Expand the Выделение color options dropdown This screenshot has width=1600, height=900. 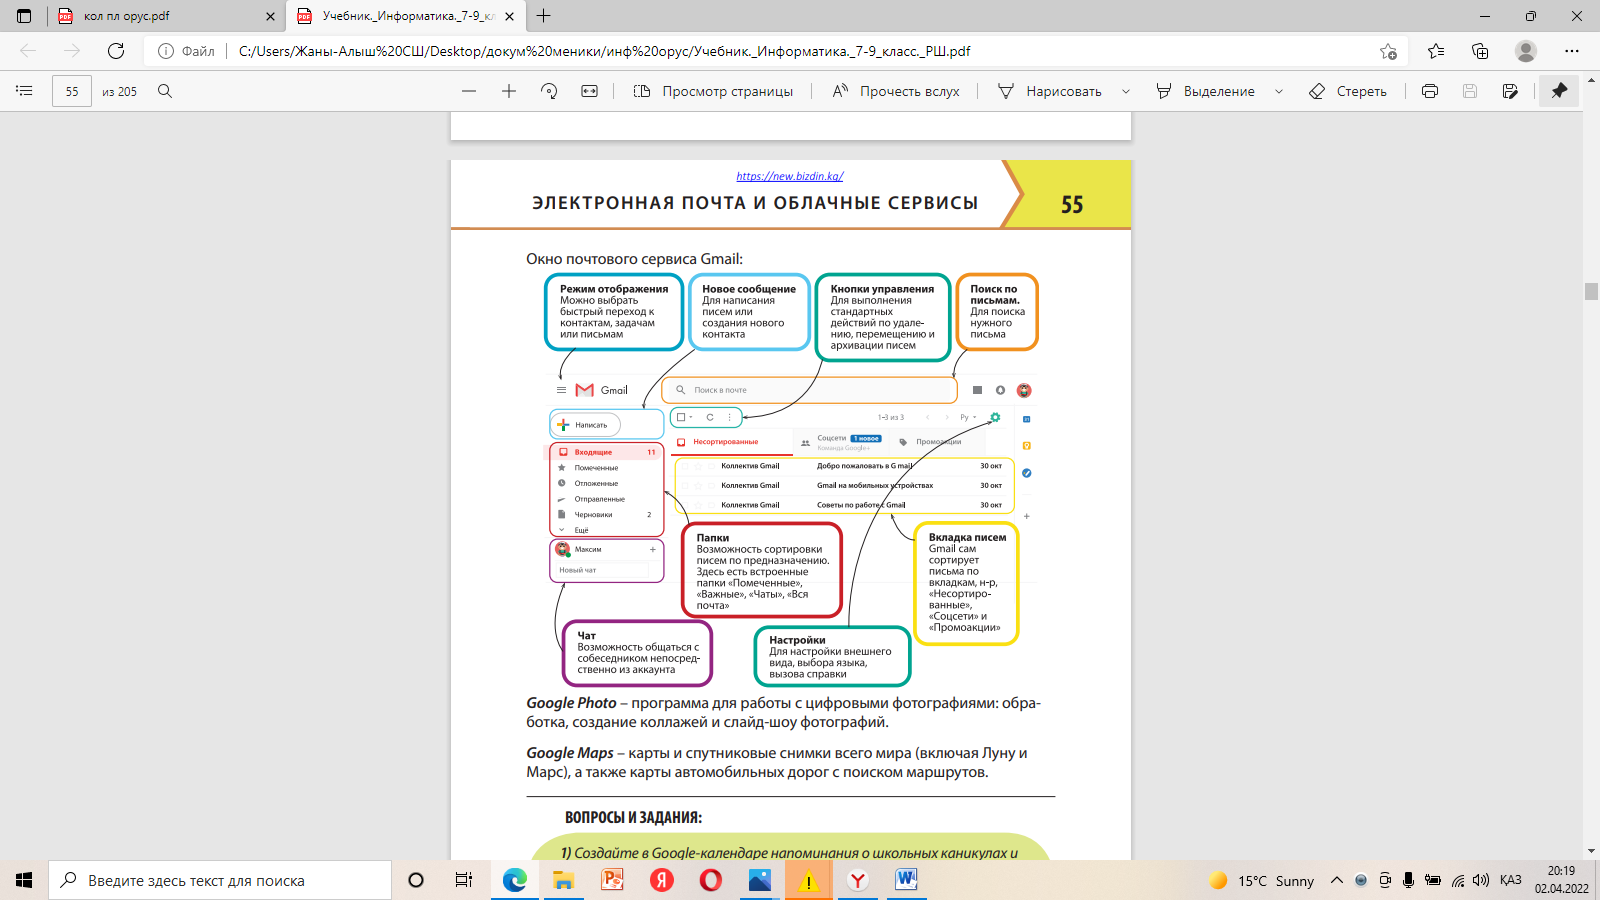(1279, 91)
